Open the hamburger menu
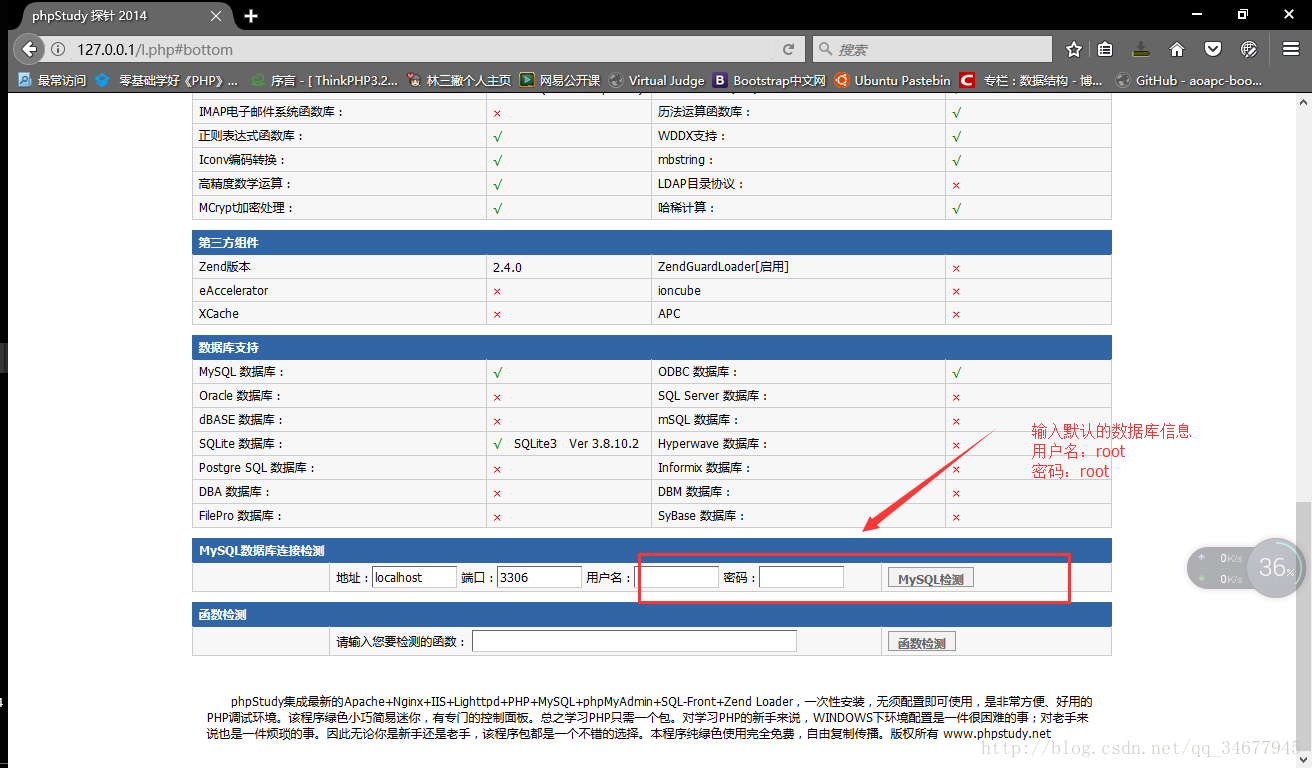The image size is (1312, 768). coord(1291,49)
